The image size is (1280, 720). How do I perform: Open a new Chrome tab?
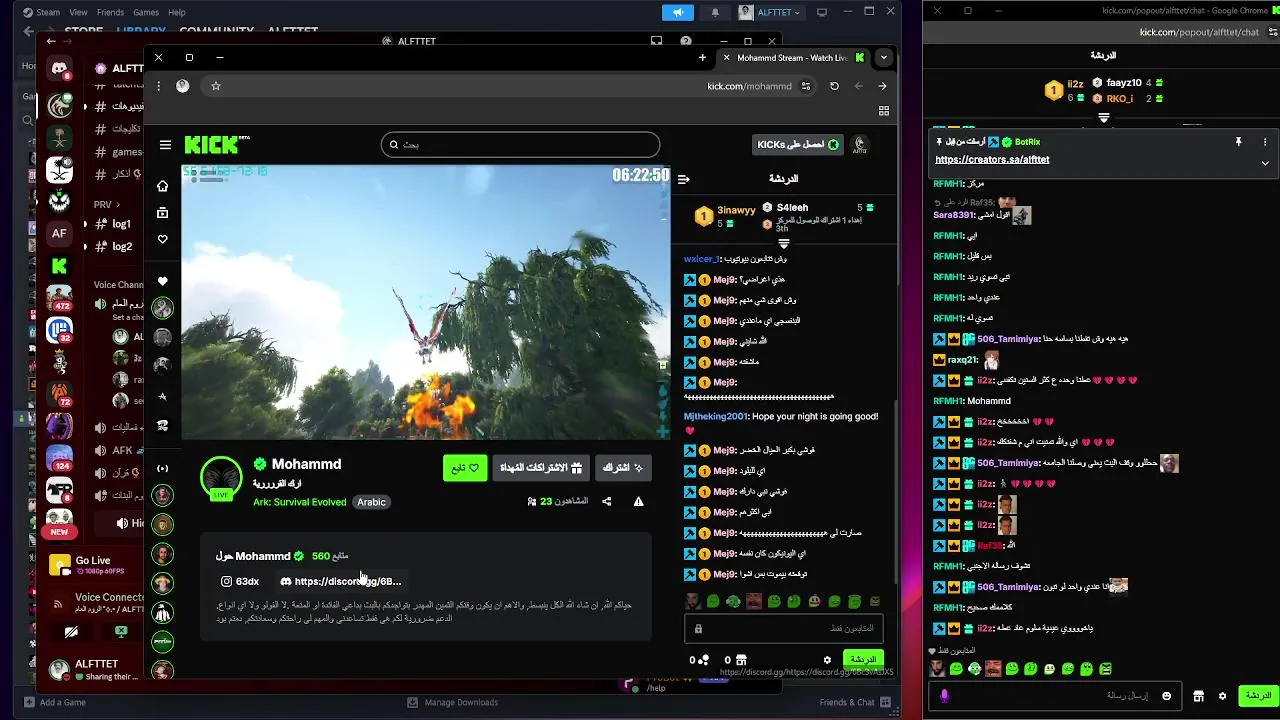(702, 58)
